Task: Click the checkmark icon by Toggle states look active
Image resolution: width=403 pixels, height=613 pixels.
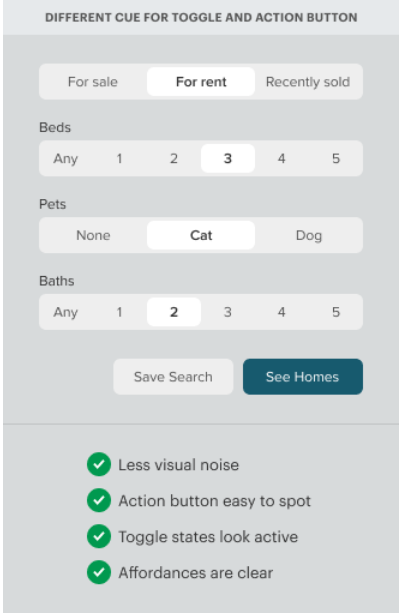Action: [x=99, y=536]
